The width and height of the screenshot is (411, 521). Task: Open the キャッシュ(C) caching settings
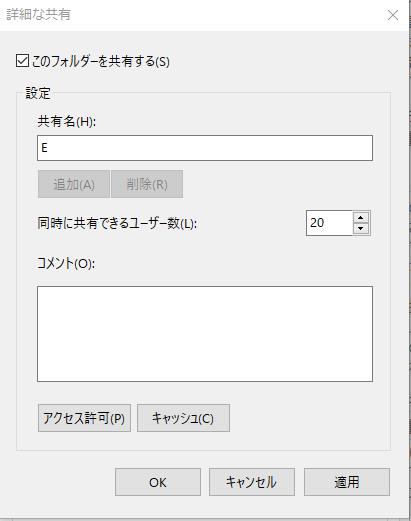[183, 418]
